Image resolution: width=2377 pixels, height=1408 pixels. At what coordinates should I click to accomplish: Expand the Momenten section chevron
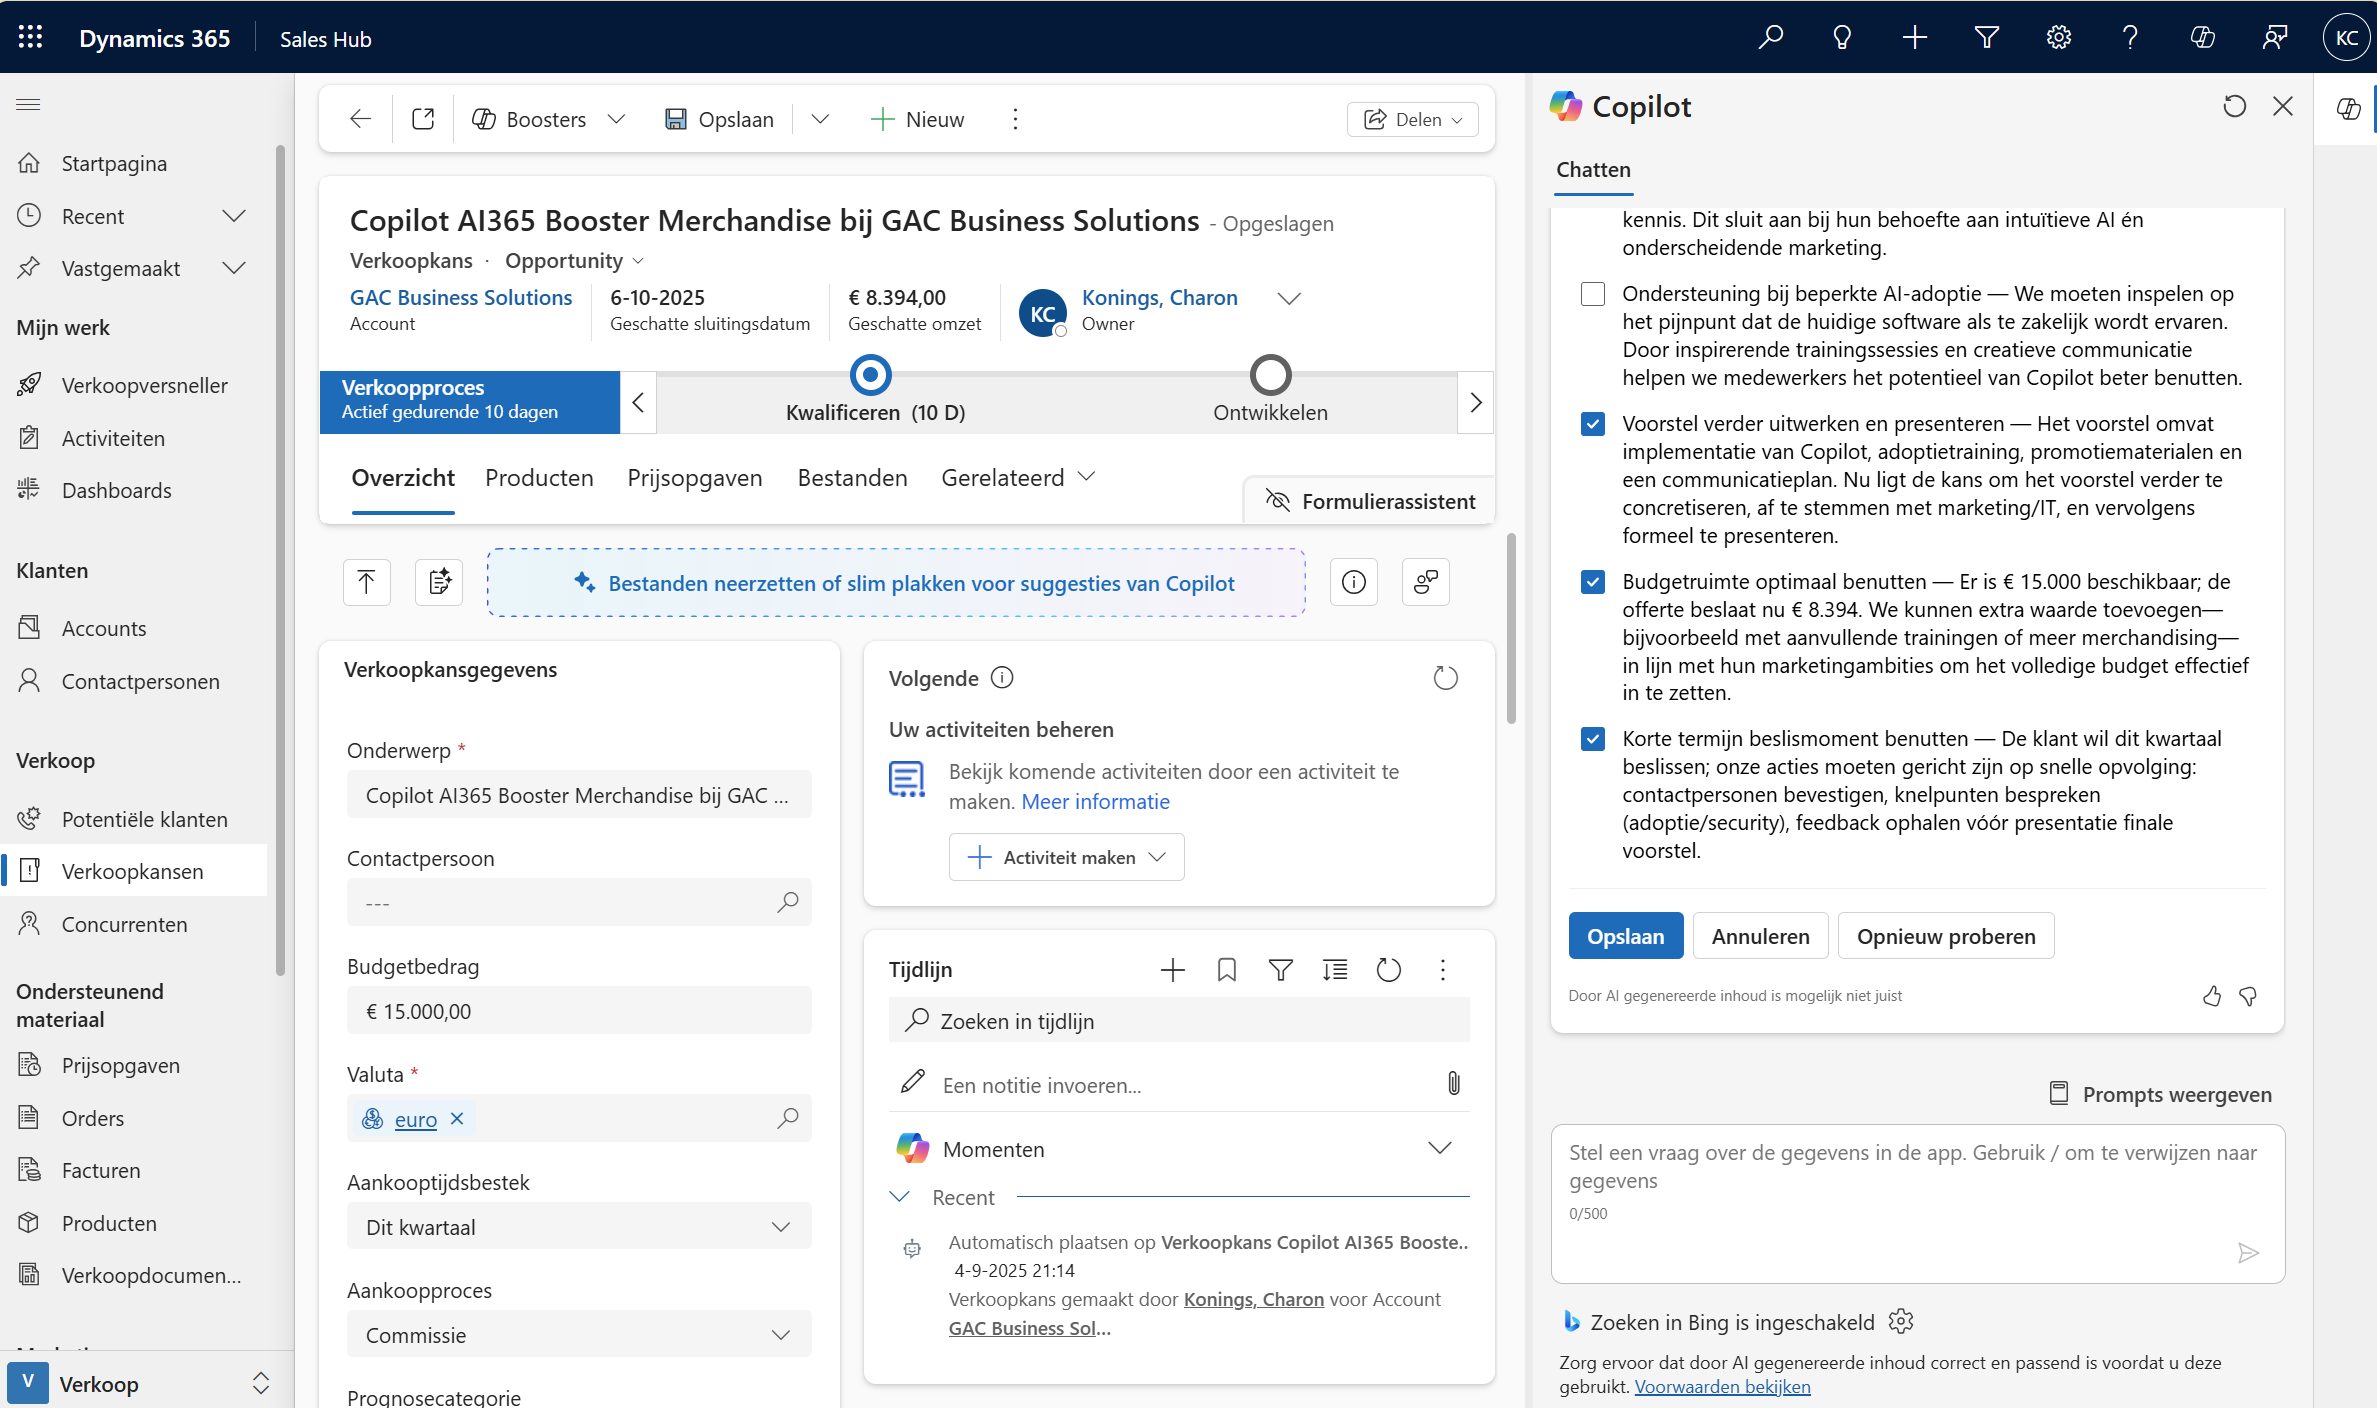pyautogui.click(x=1439, y=1148)
